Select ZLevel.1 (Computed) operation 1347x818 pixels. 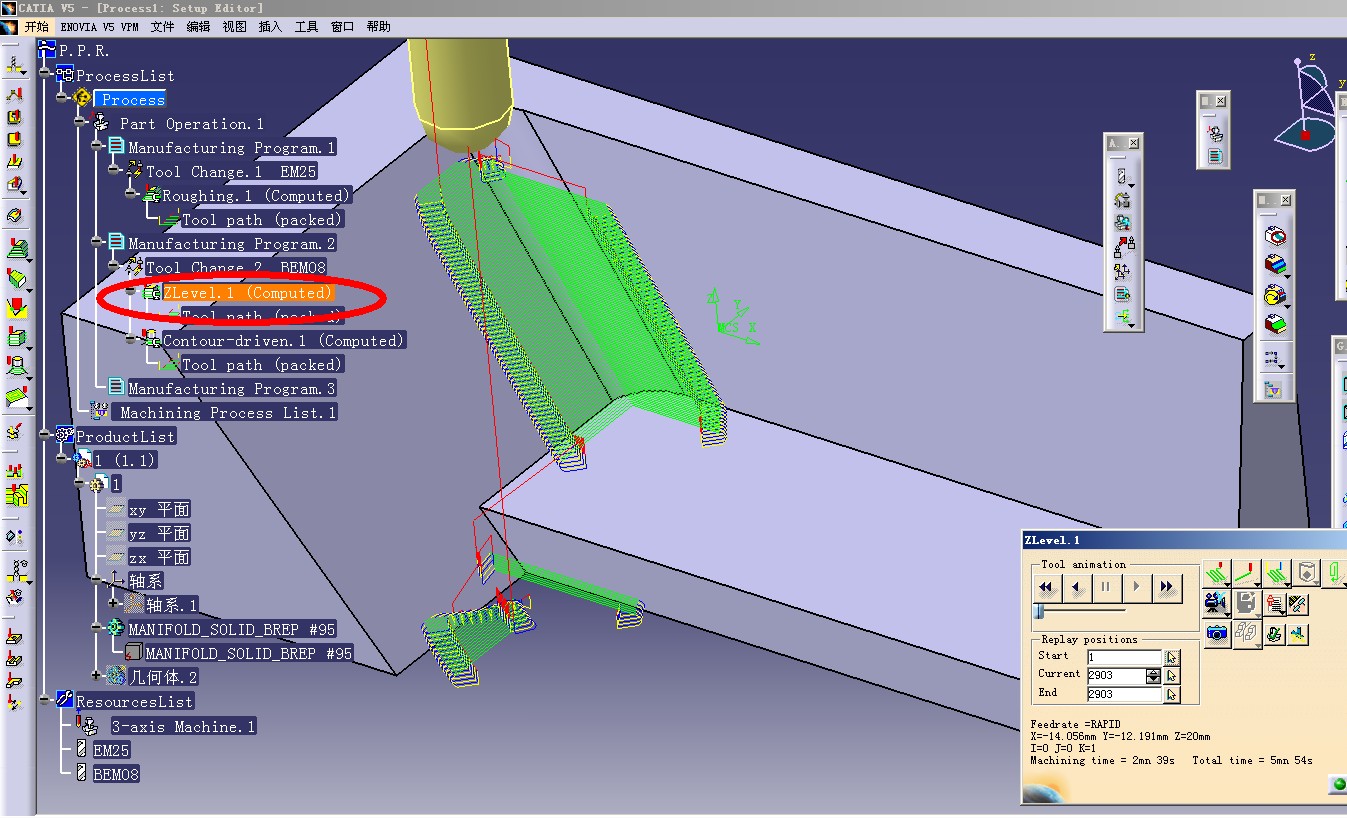coord(248,292)
